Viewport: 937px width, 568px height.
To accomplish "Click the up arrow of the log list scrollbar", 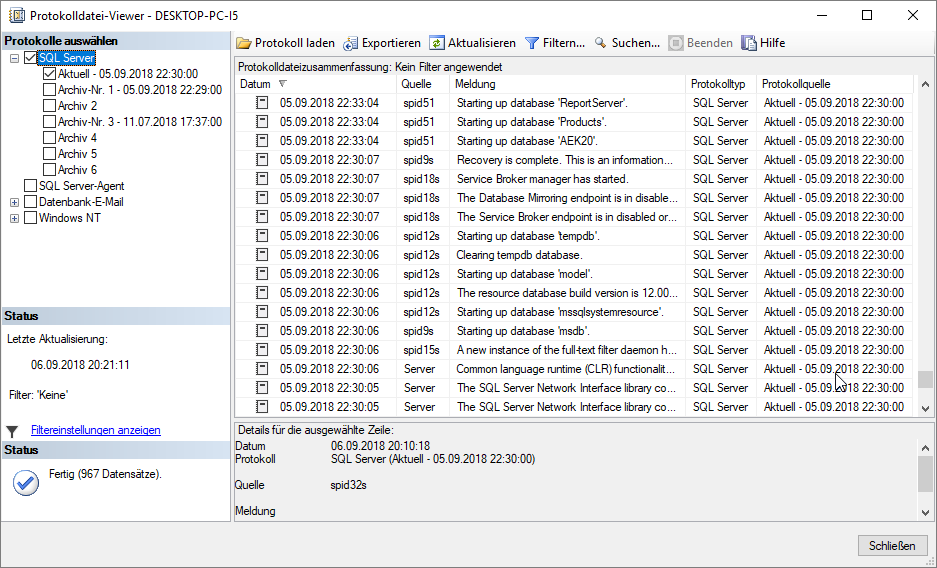I will point(926,85).
